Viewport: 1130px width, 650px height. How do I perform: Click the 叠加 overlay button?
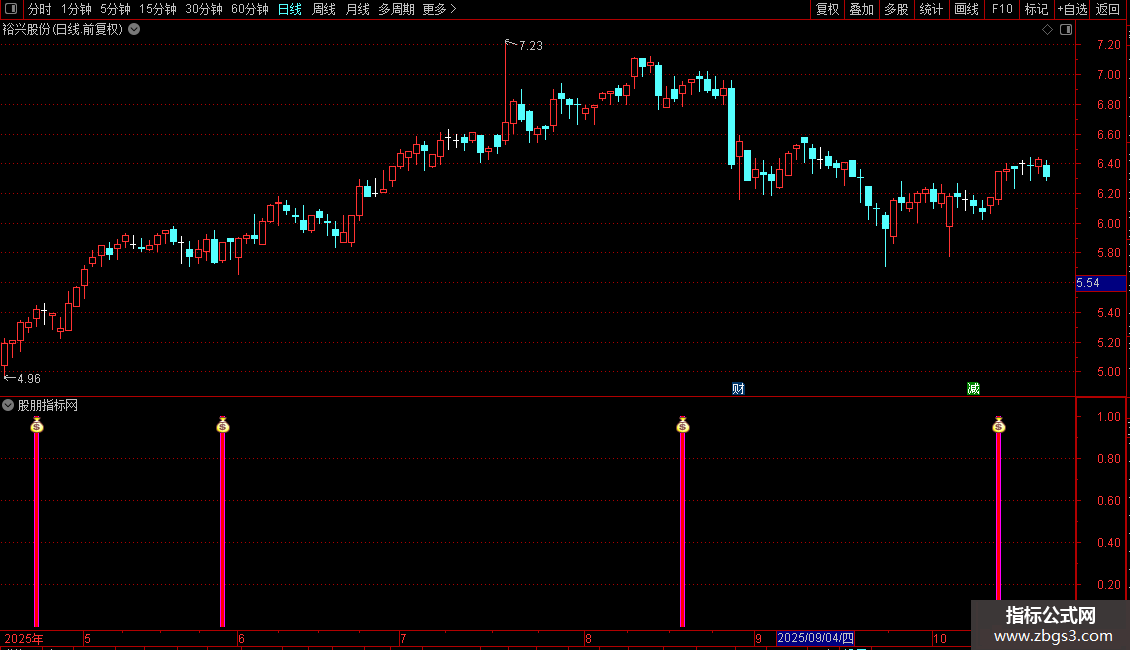(861, 9)
